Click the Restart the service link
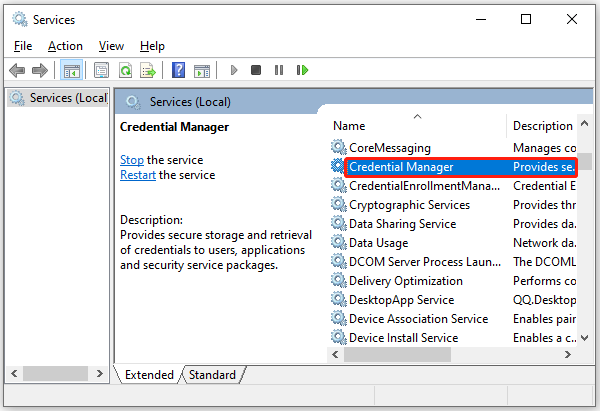 [138, 175]
